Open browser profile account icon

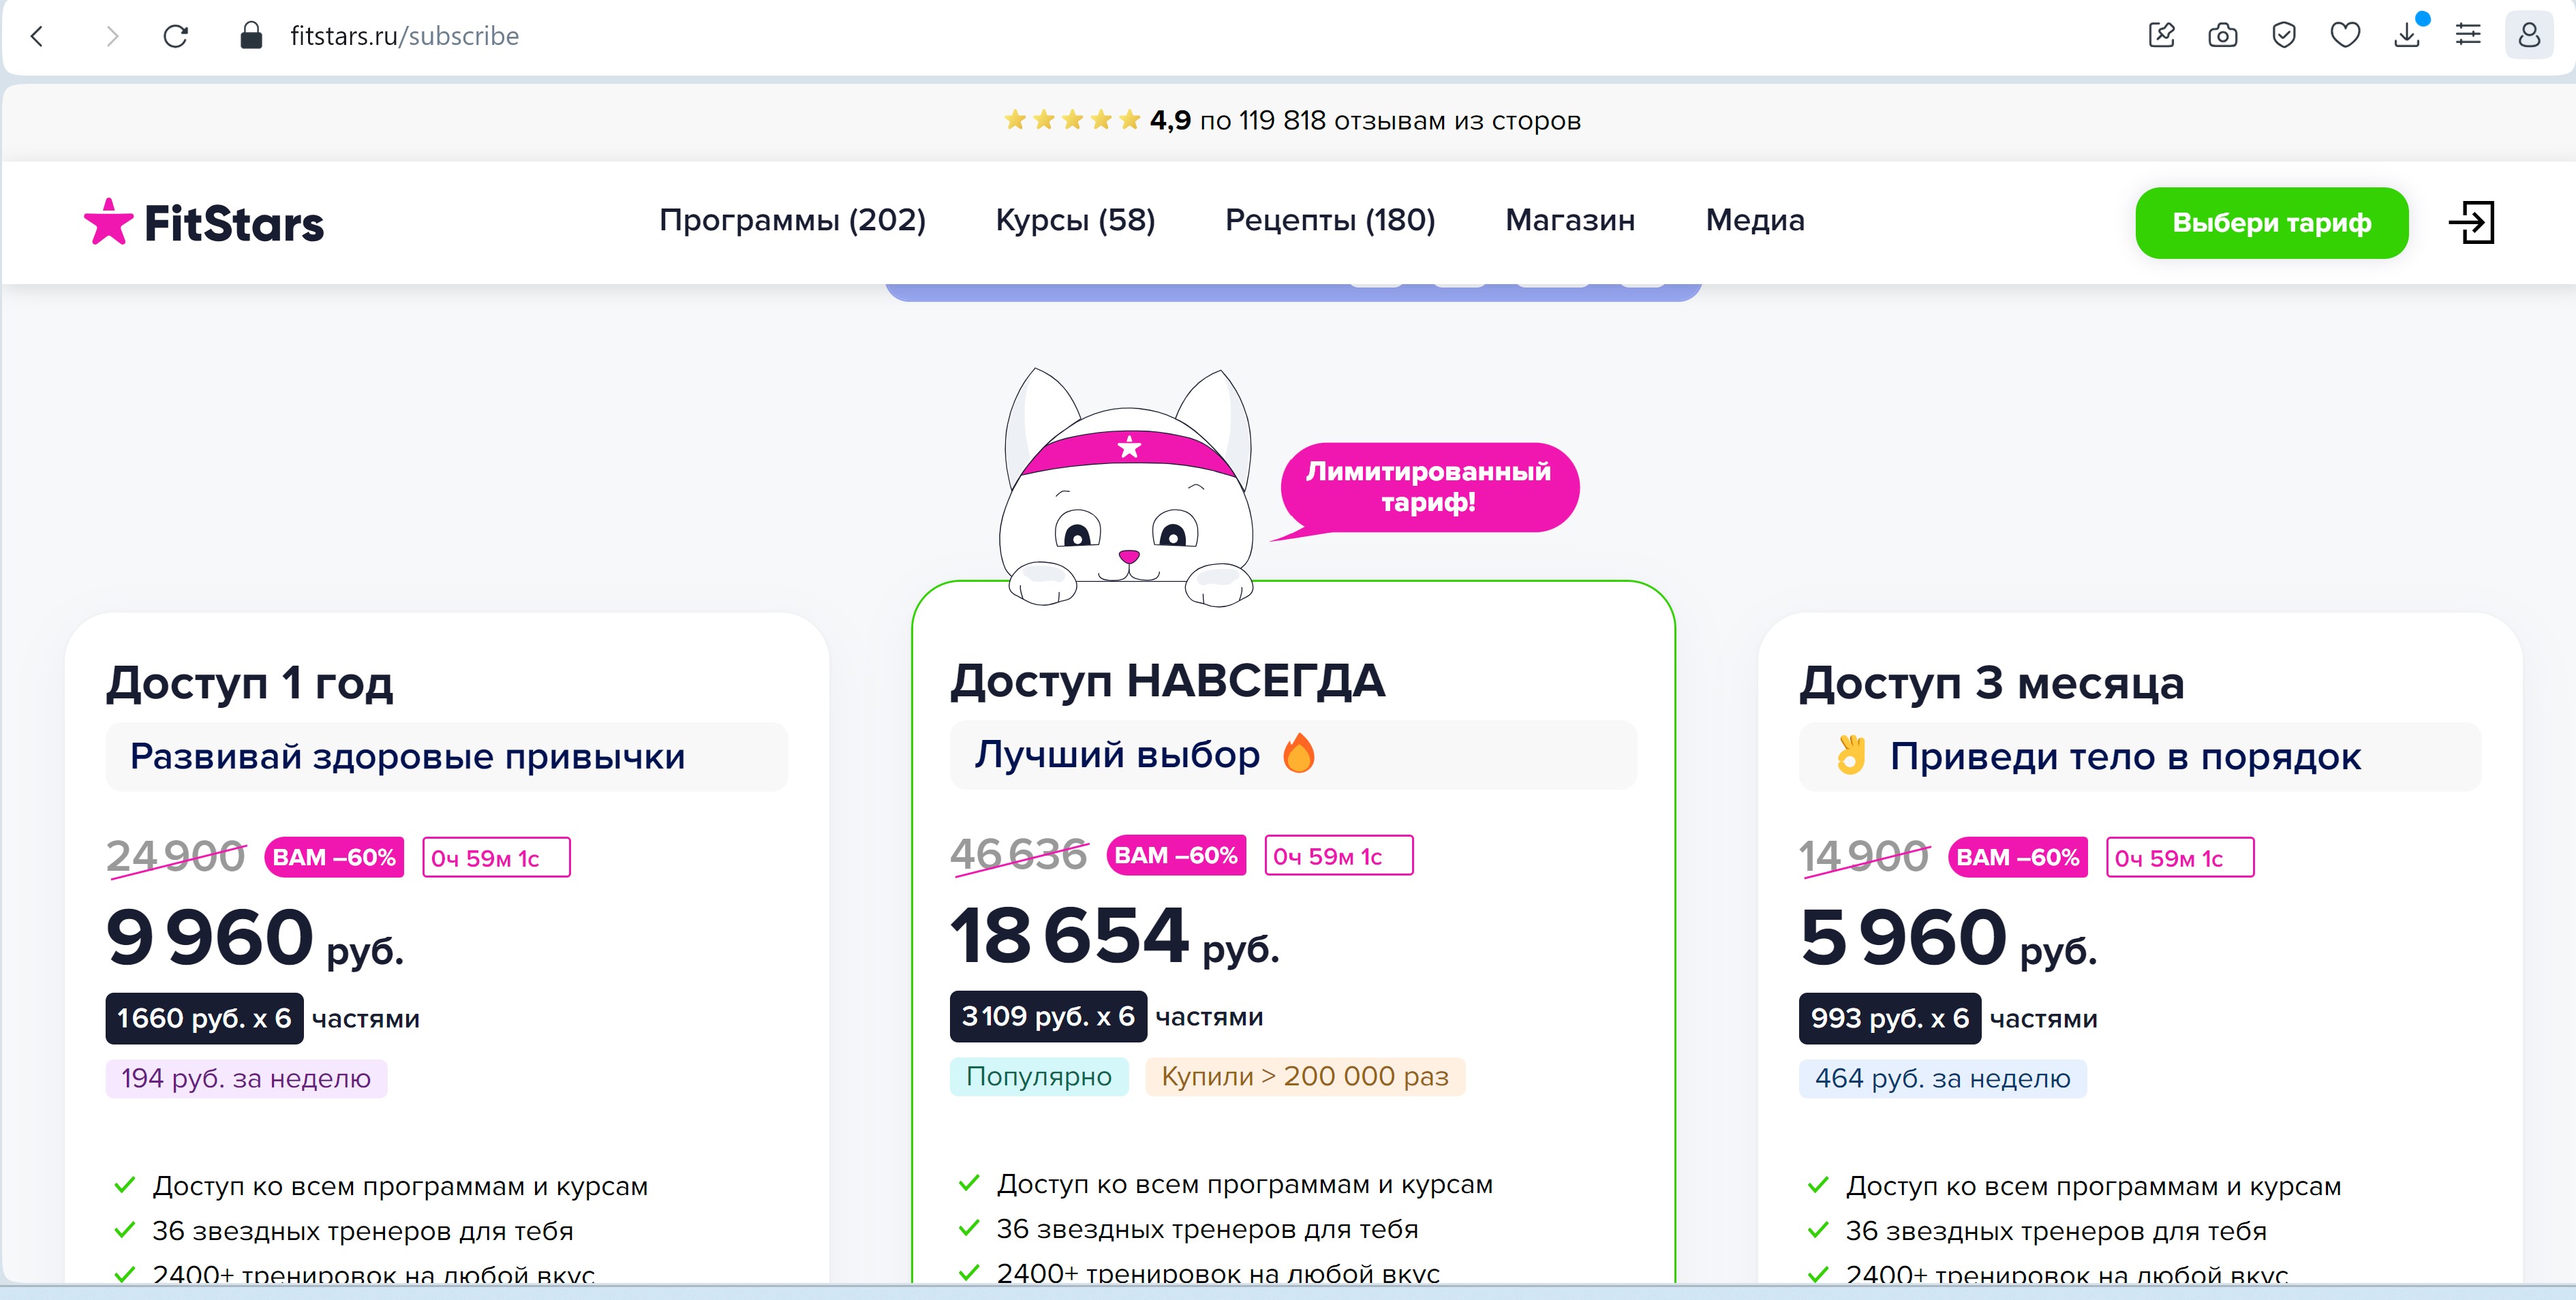tap(2529, 37)
